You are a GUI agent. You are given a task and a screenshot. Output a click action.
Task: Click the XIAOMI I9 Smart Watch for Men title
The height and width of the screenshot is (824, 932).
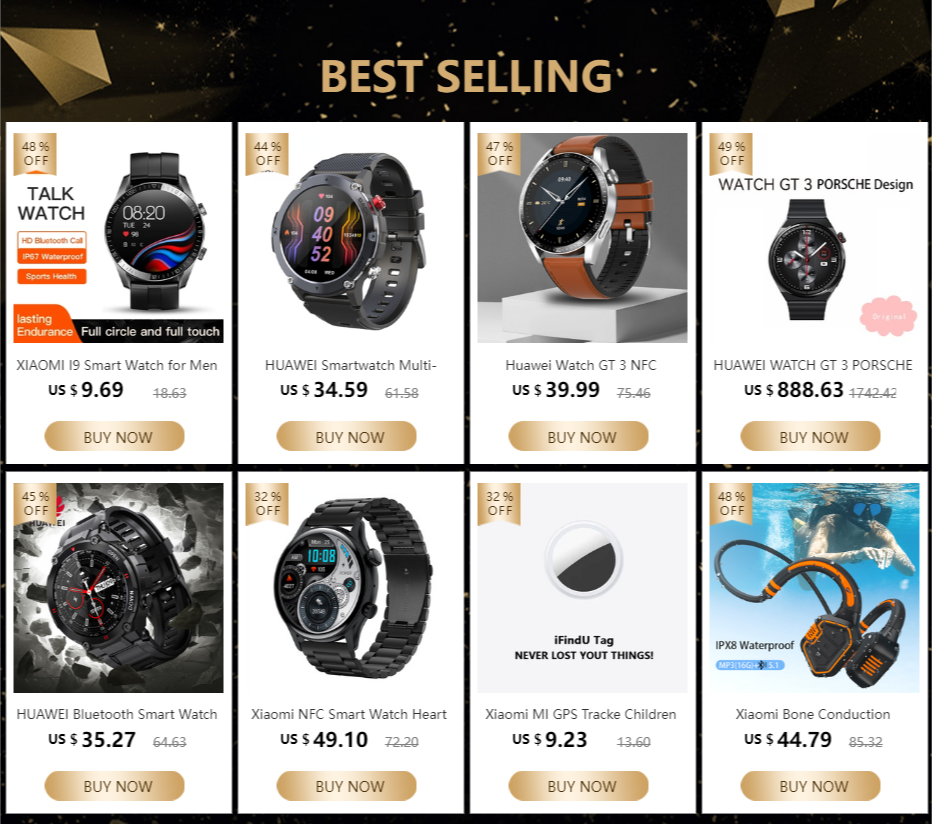(x=116, y=365)
